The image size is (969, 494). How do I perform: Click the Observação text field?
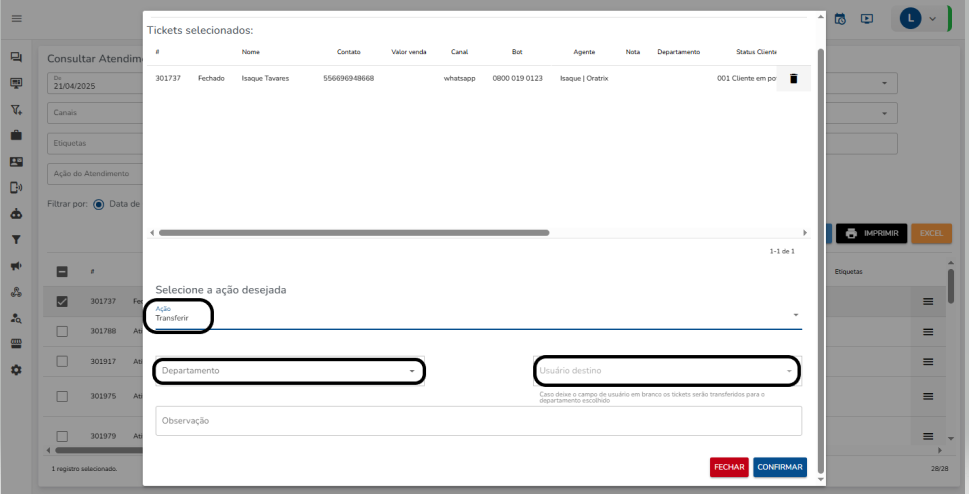pyautogui.click(x=478, y=421)
